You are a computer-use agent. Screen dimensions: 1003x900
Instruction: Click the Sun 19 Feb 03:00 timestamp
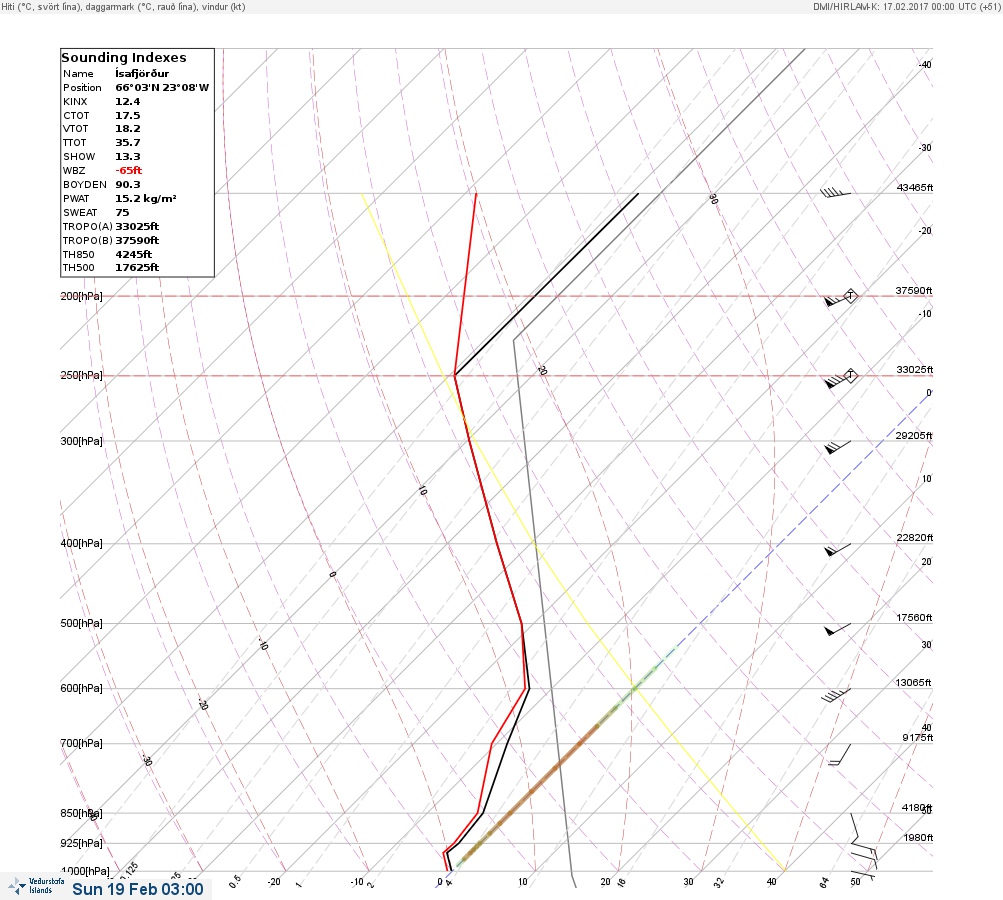(x=138, y=889)
